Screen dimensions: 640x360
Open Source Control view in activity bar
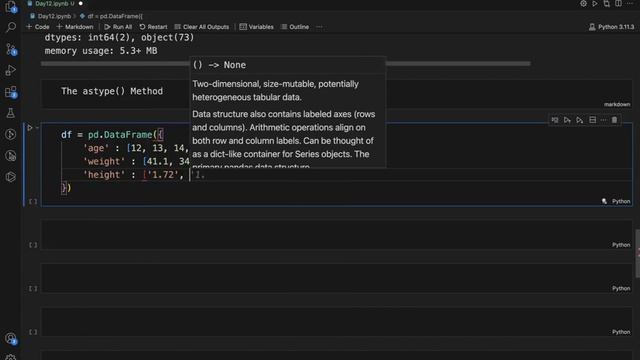pos(11,49)
